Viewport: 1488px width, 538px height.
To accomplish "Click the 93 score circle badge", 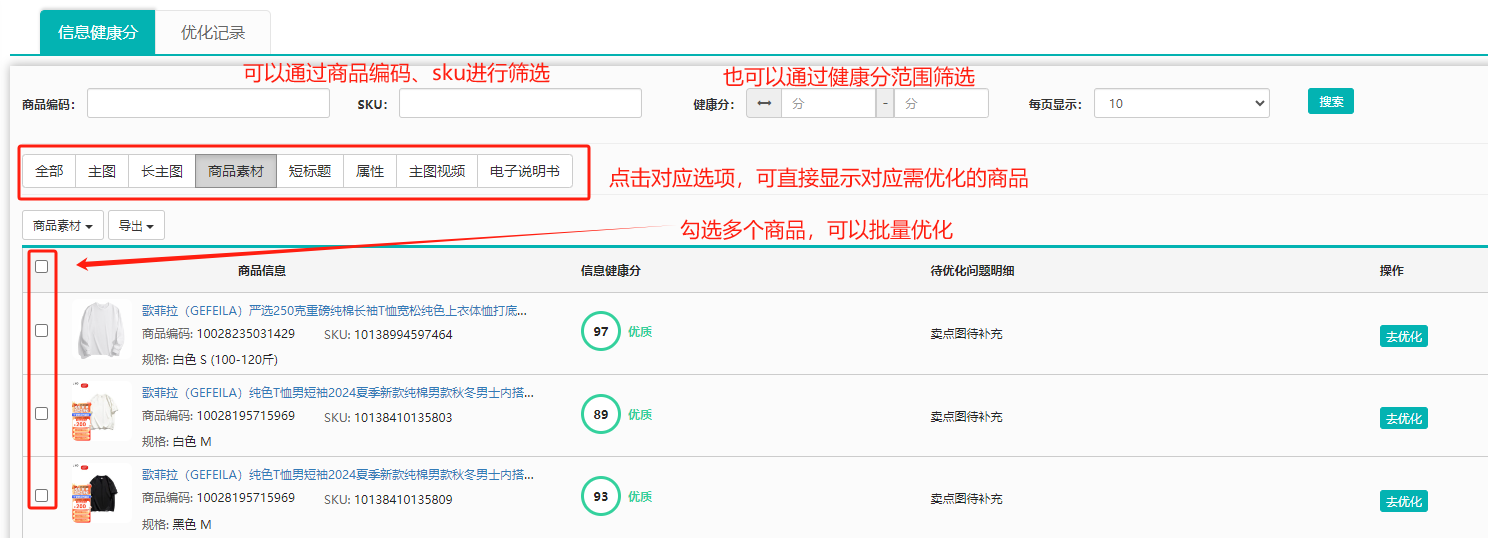I will pyautogui.click(x=601, y=496).
